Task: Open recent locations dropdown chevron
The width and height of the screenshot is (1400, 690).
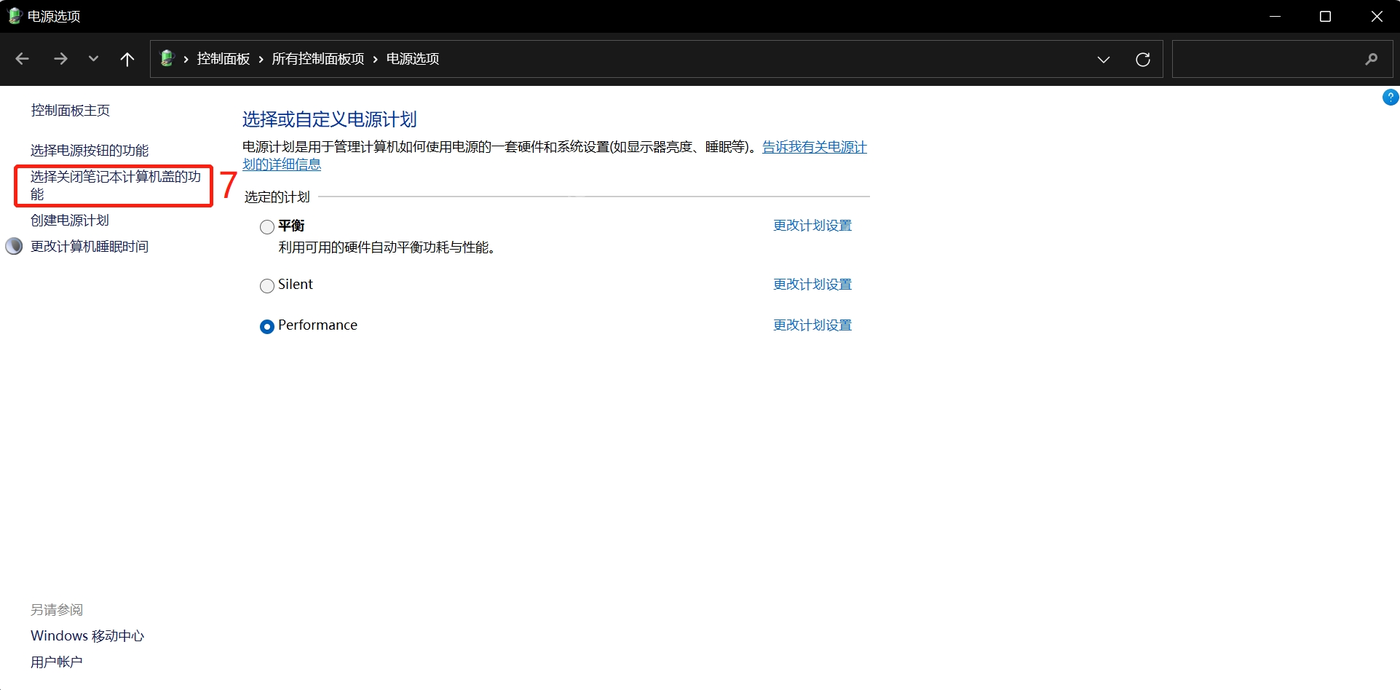Action: click(93, 59)
